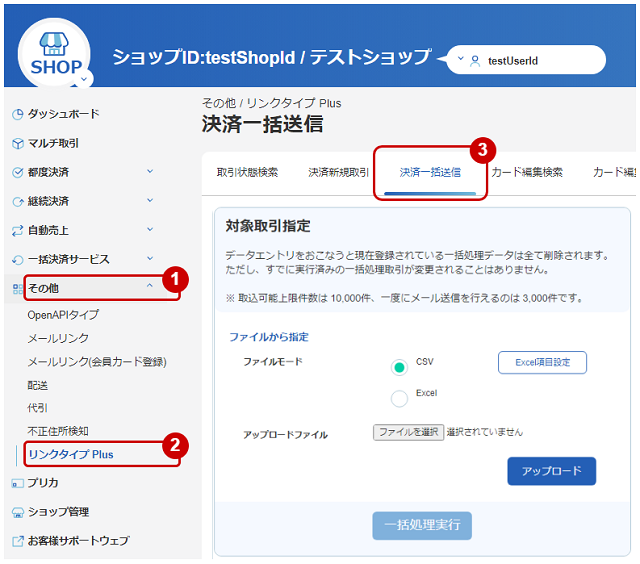Collapse the その他 menu chevron
The height and width of the screenshot is (564, 640).
pos(149,285)
